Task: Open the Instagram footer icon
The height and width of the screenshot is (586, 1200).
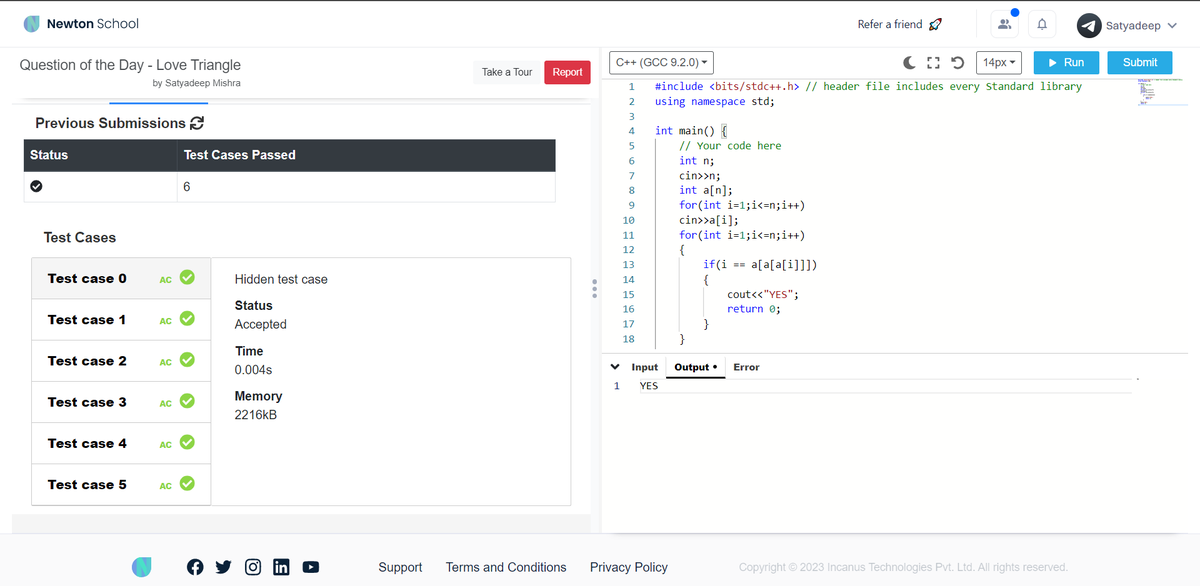Action: [253, 567]
